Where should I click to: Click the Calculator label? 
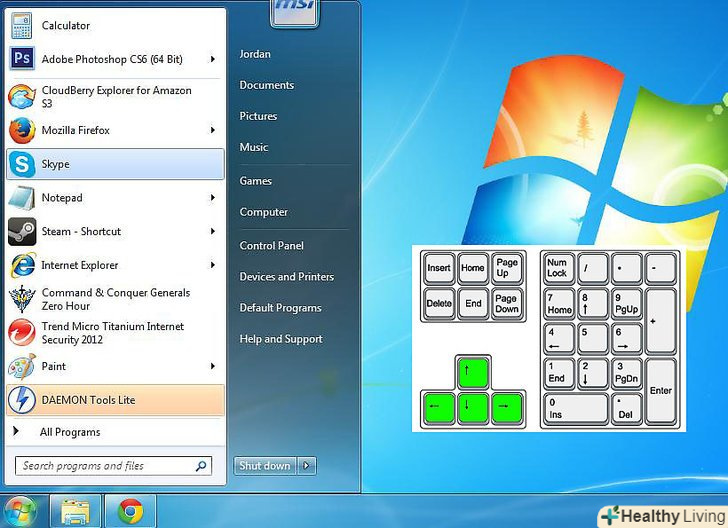click(x=66, y=26)
